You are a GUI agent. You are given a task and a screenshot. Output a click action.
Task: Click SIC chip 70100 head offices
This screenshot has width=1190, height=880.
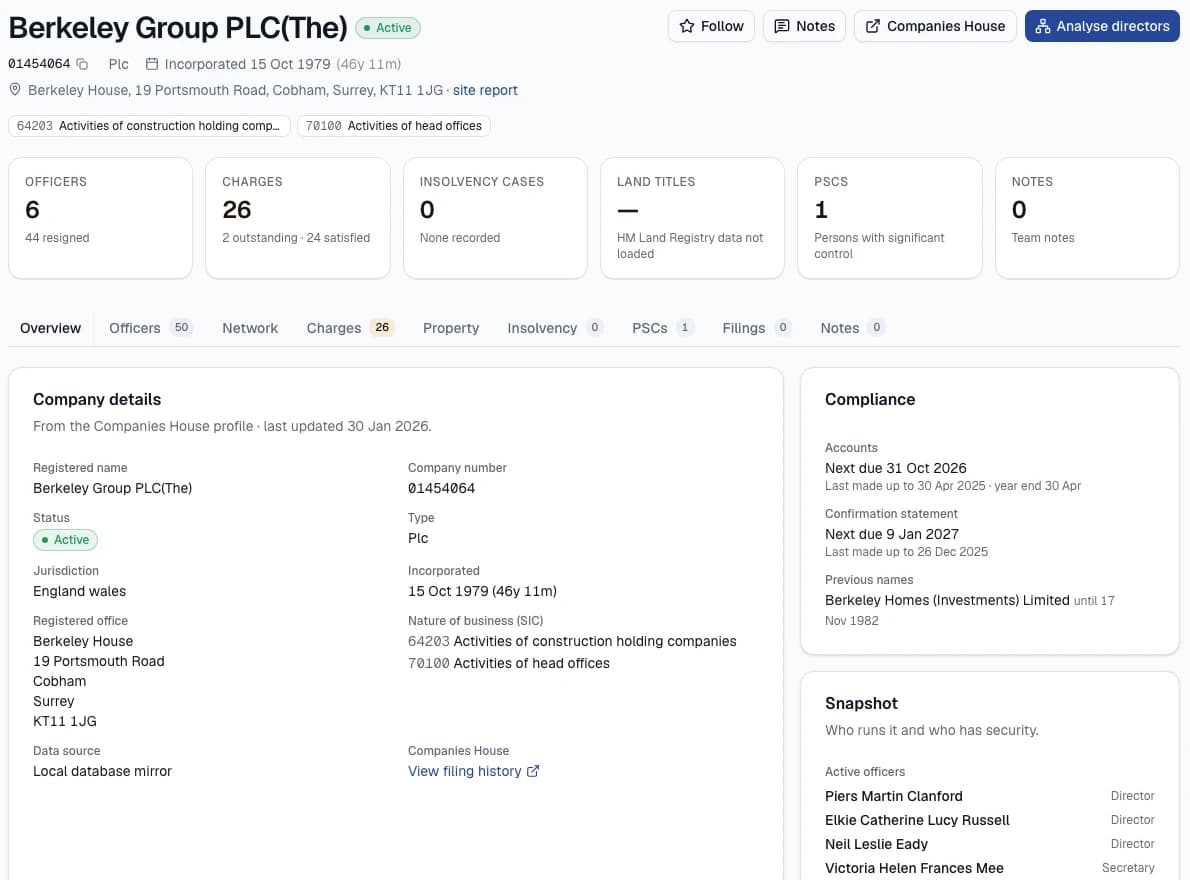tap(393, 126)
